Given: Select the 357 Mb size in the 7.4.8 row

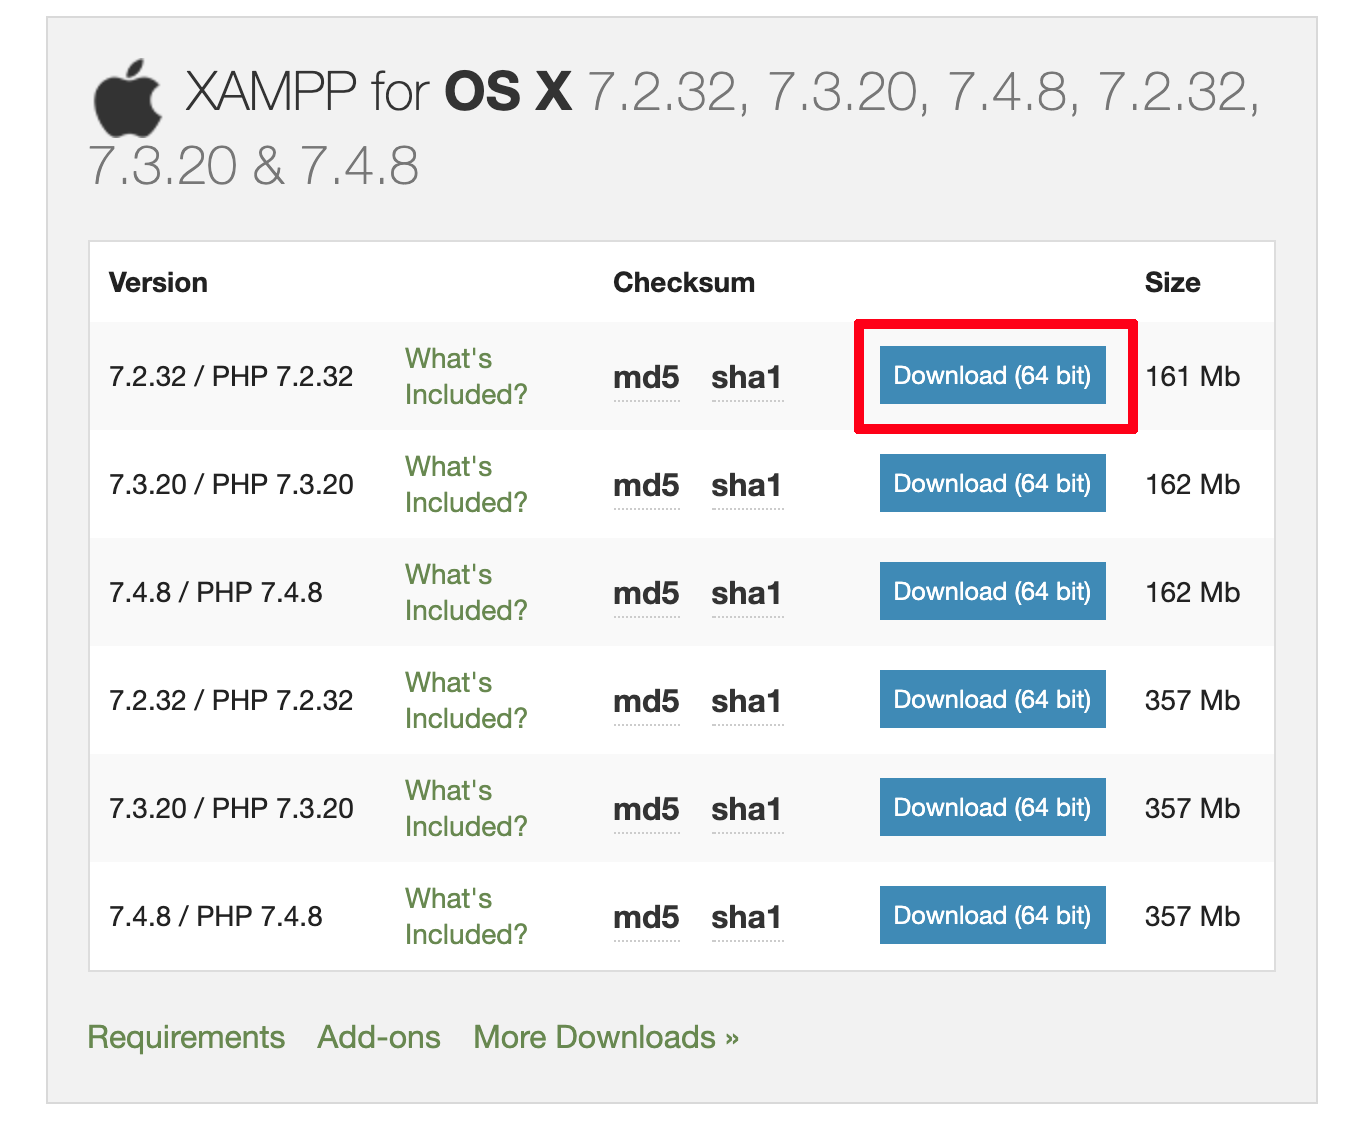Looking at the screenshot, I should 1192,916.
